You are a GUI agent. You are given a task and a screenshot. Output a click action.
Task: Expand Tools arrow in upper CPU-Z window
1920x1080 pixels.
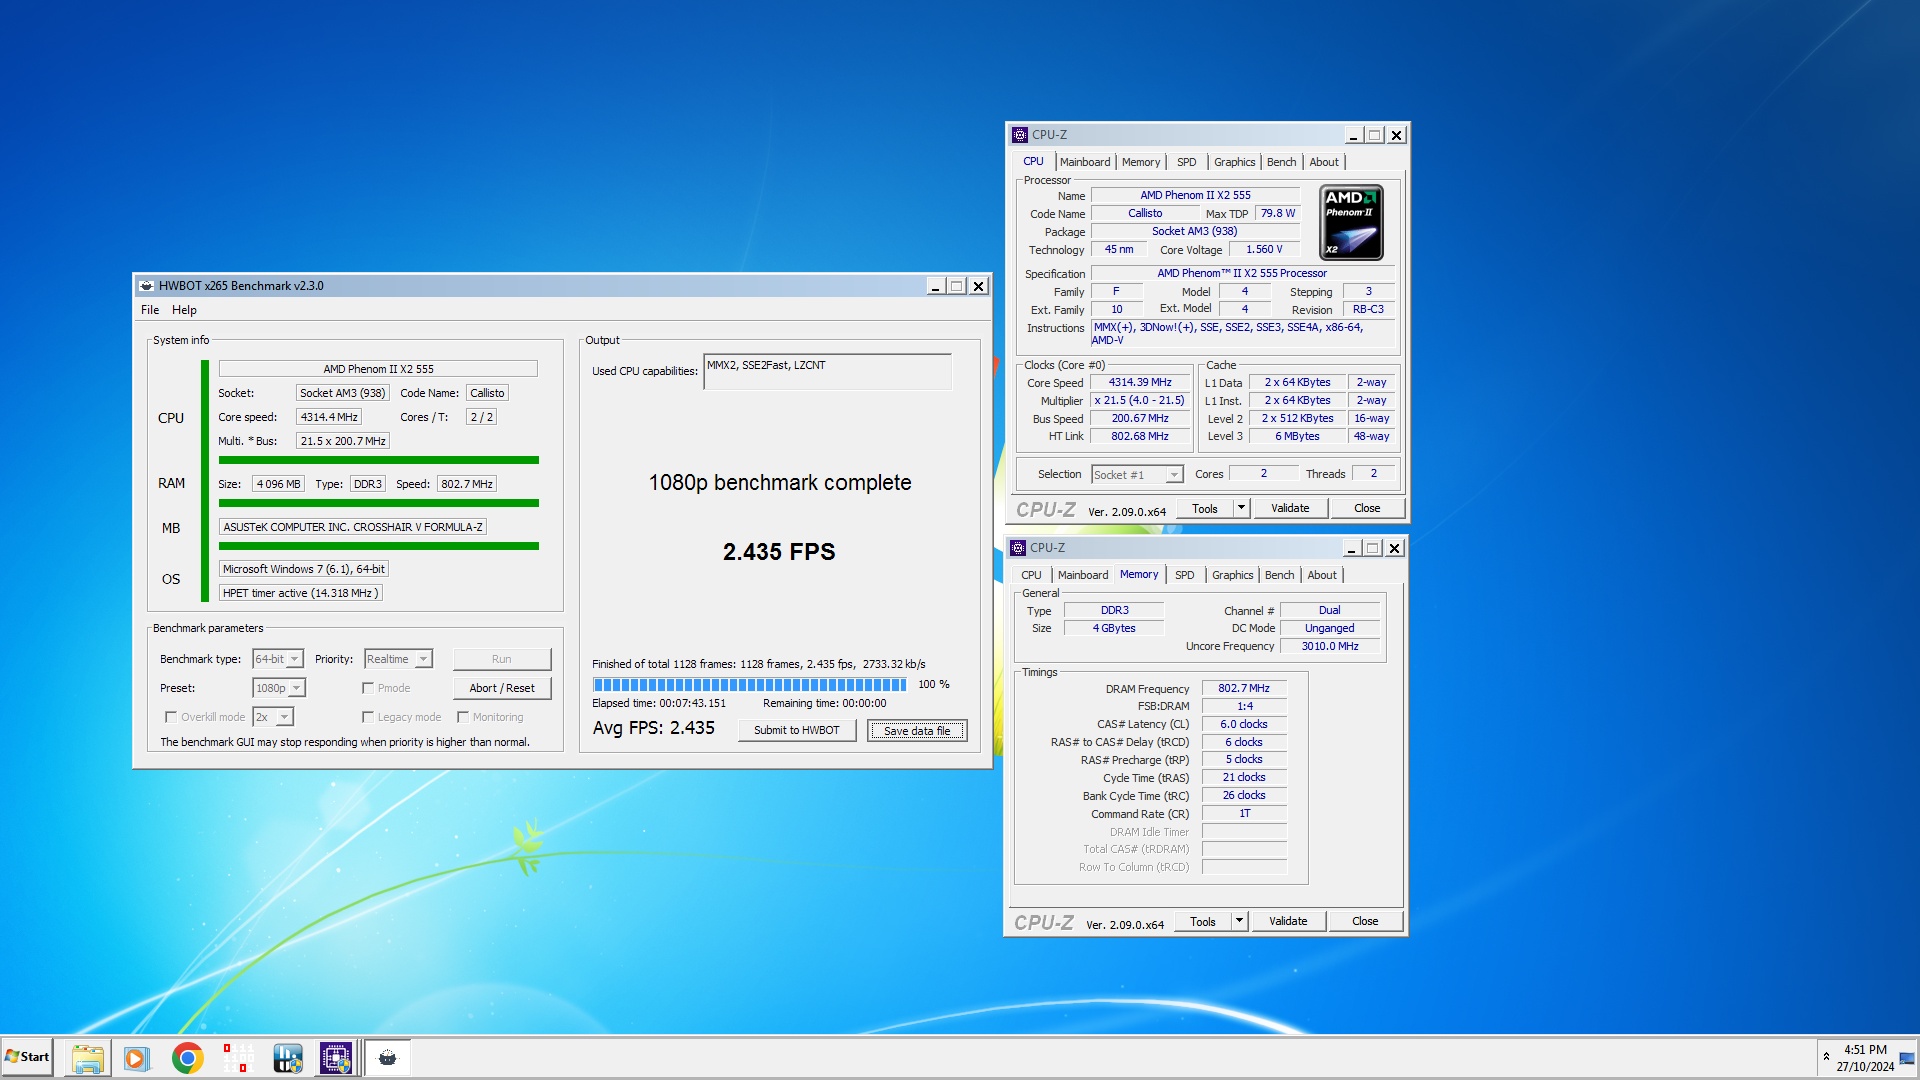1241,508
